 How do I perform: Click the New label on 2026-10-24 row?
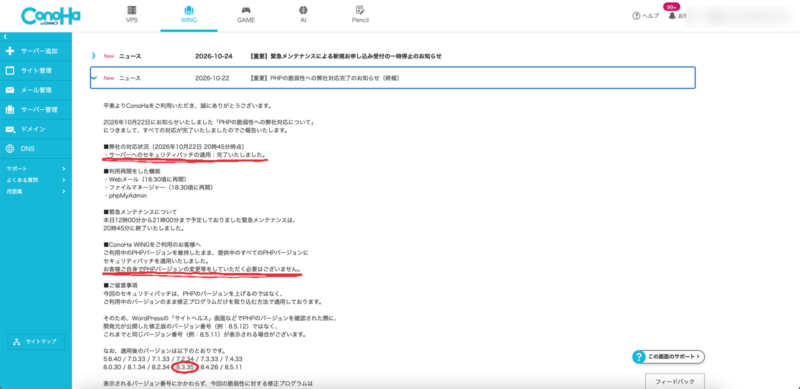point(109,56)
